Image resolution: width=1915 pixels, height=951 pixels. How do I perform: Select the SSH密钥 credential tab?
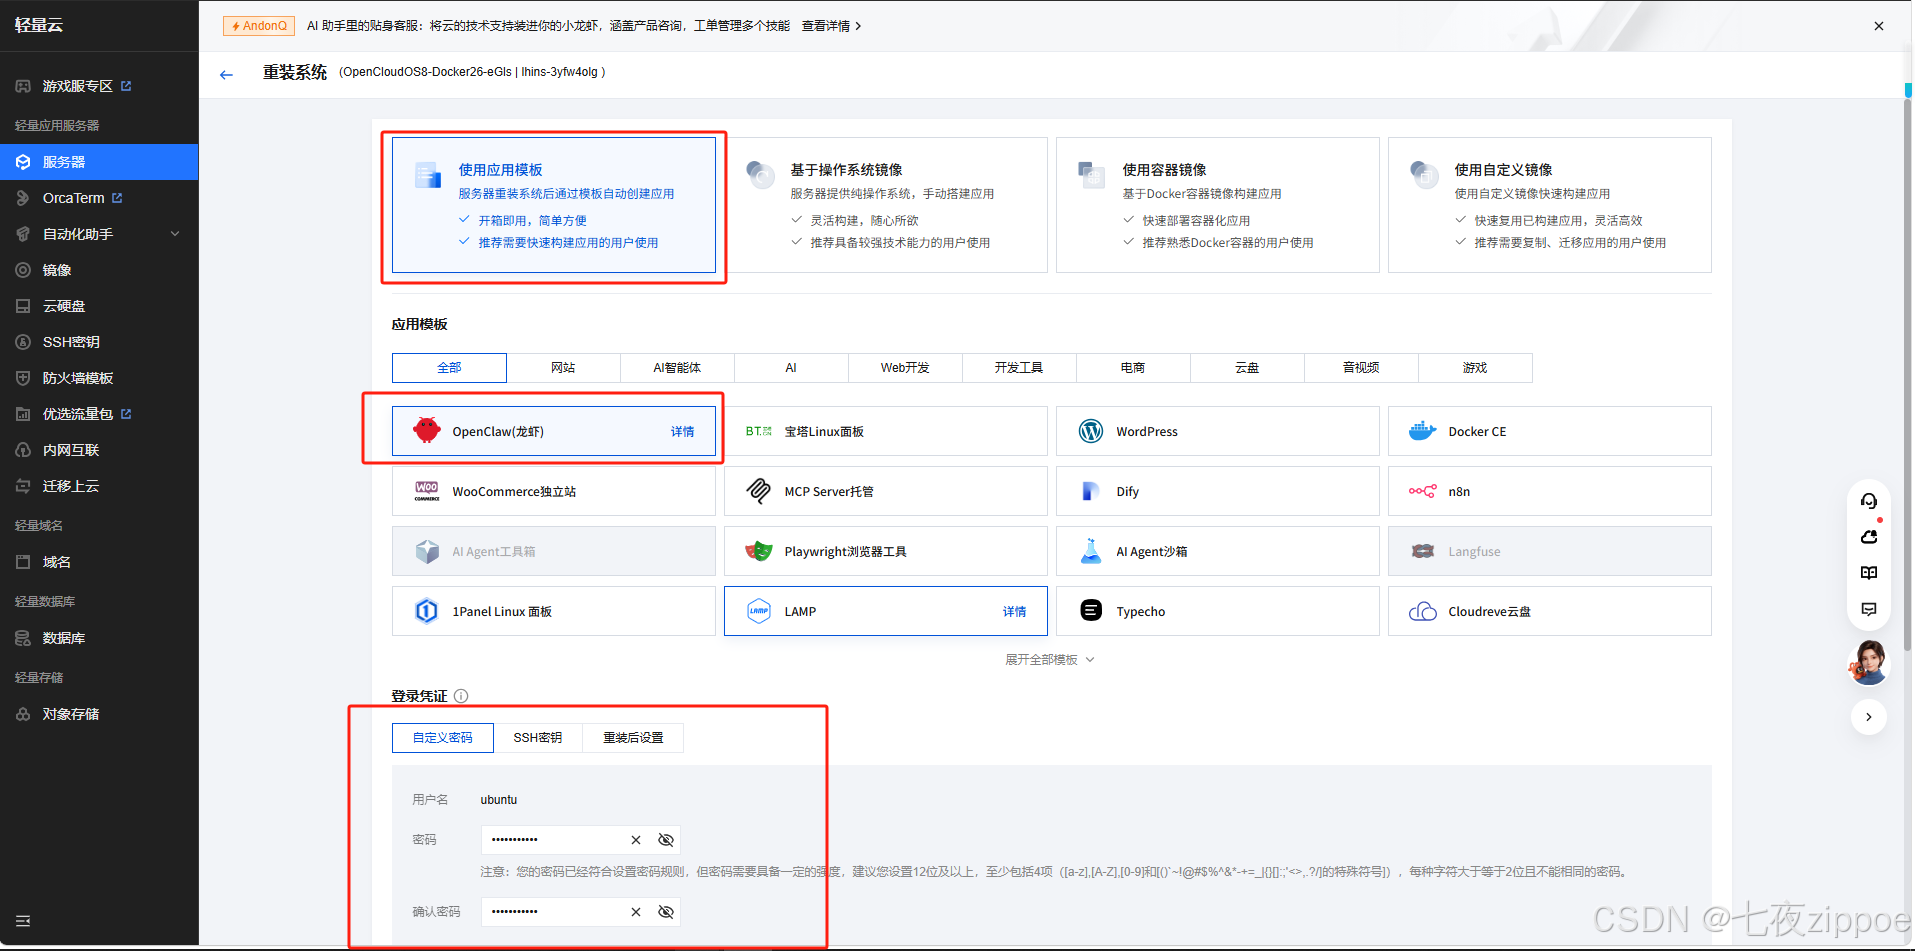point(538,738)
